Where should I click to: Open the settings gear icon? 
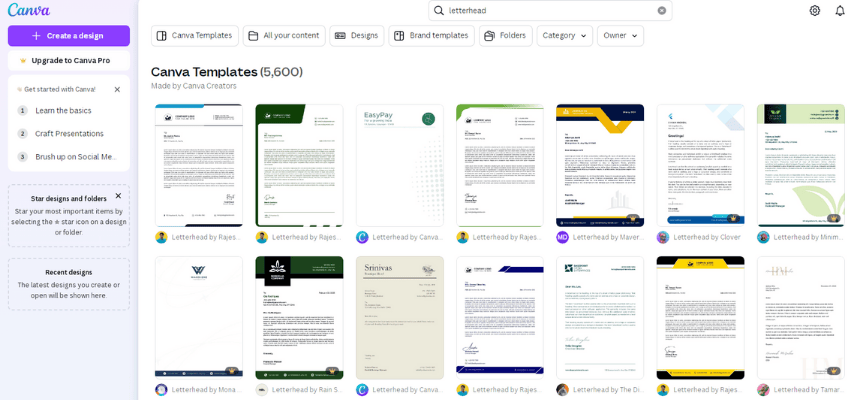pyautogui.click(x=814, y=10)
